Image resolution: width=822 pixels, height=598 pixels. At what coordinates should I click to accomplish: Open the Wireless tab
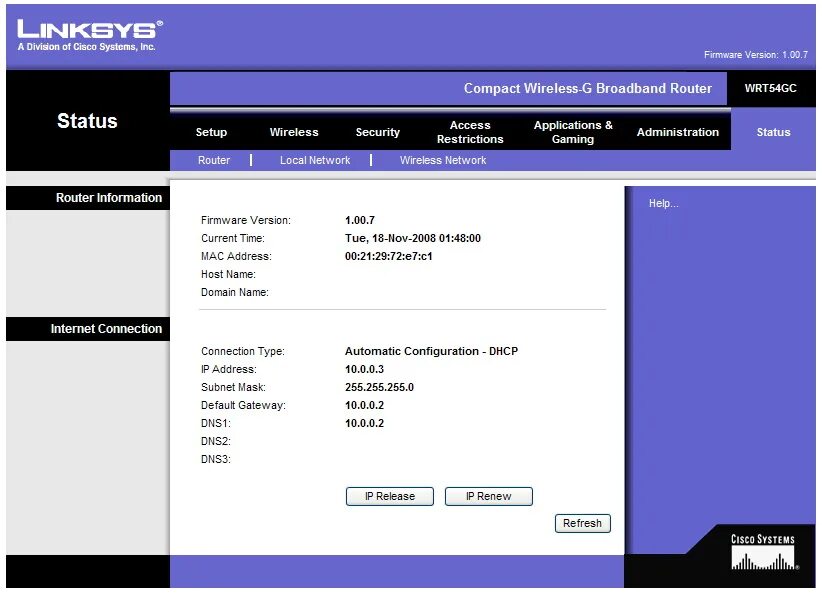coord(294,132)
